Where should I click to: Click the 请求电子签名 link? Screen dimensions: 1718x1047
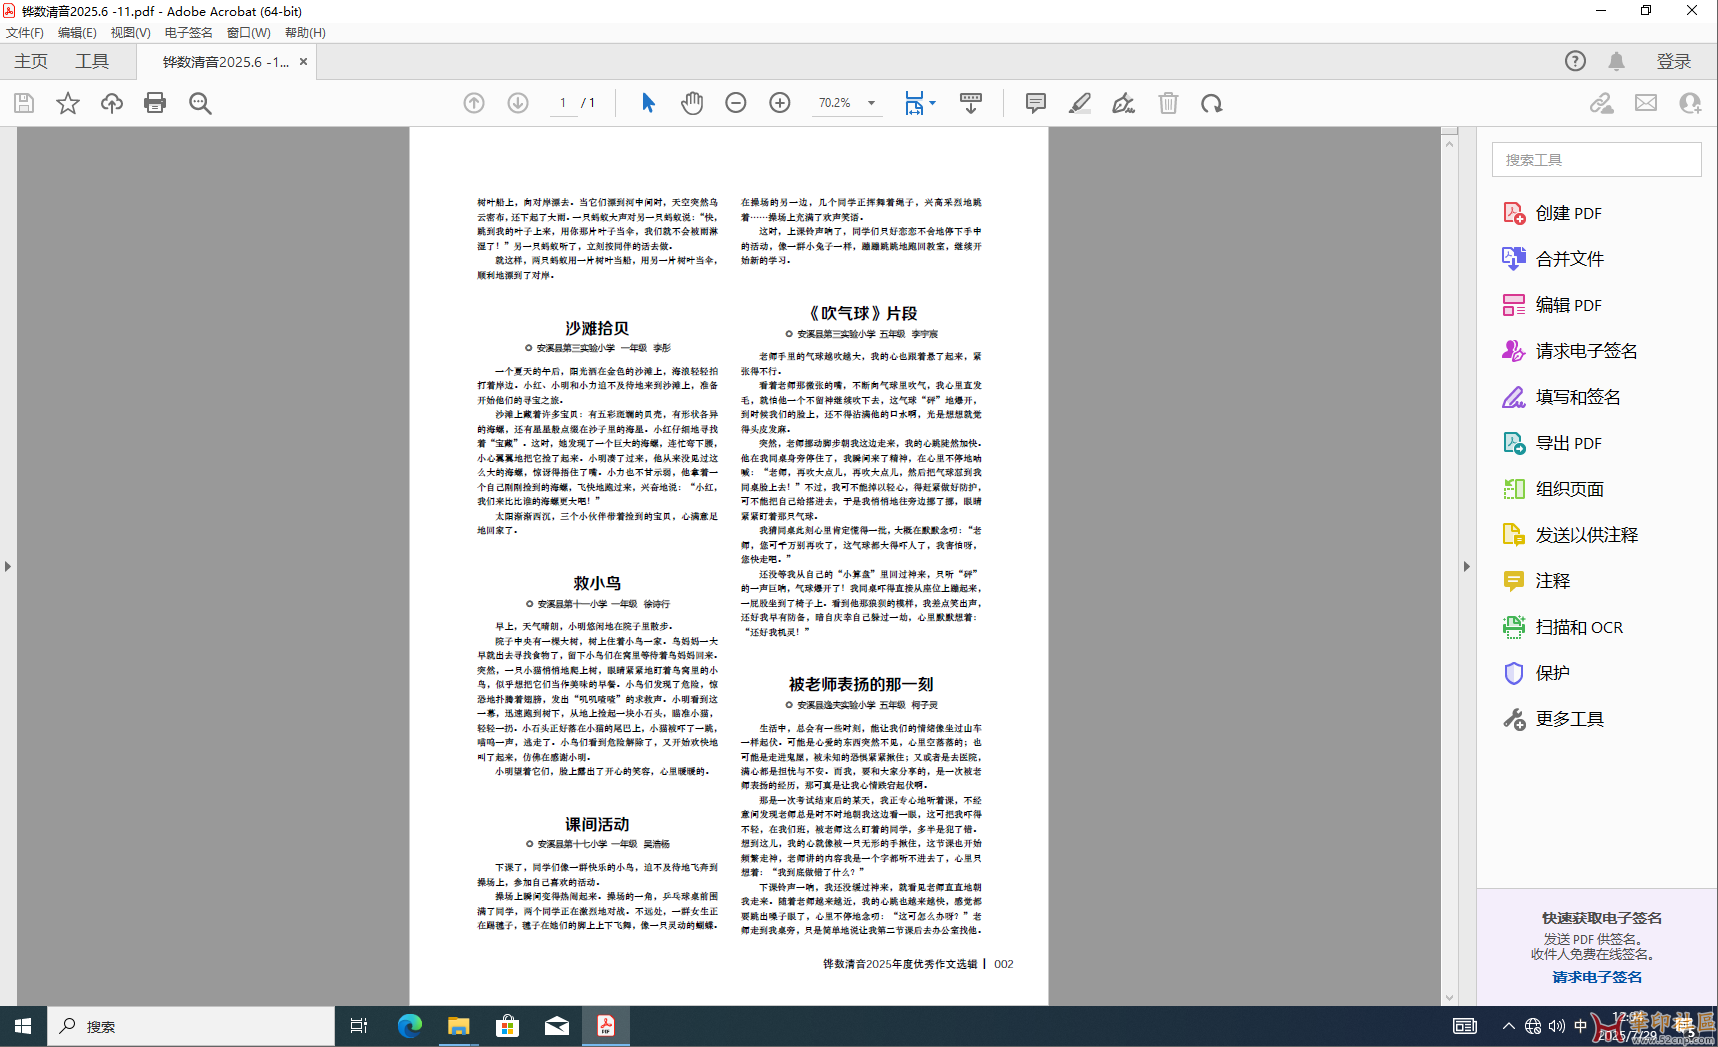(x=1597, y=977)
